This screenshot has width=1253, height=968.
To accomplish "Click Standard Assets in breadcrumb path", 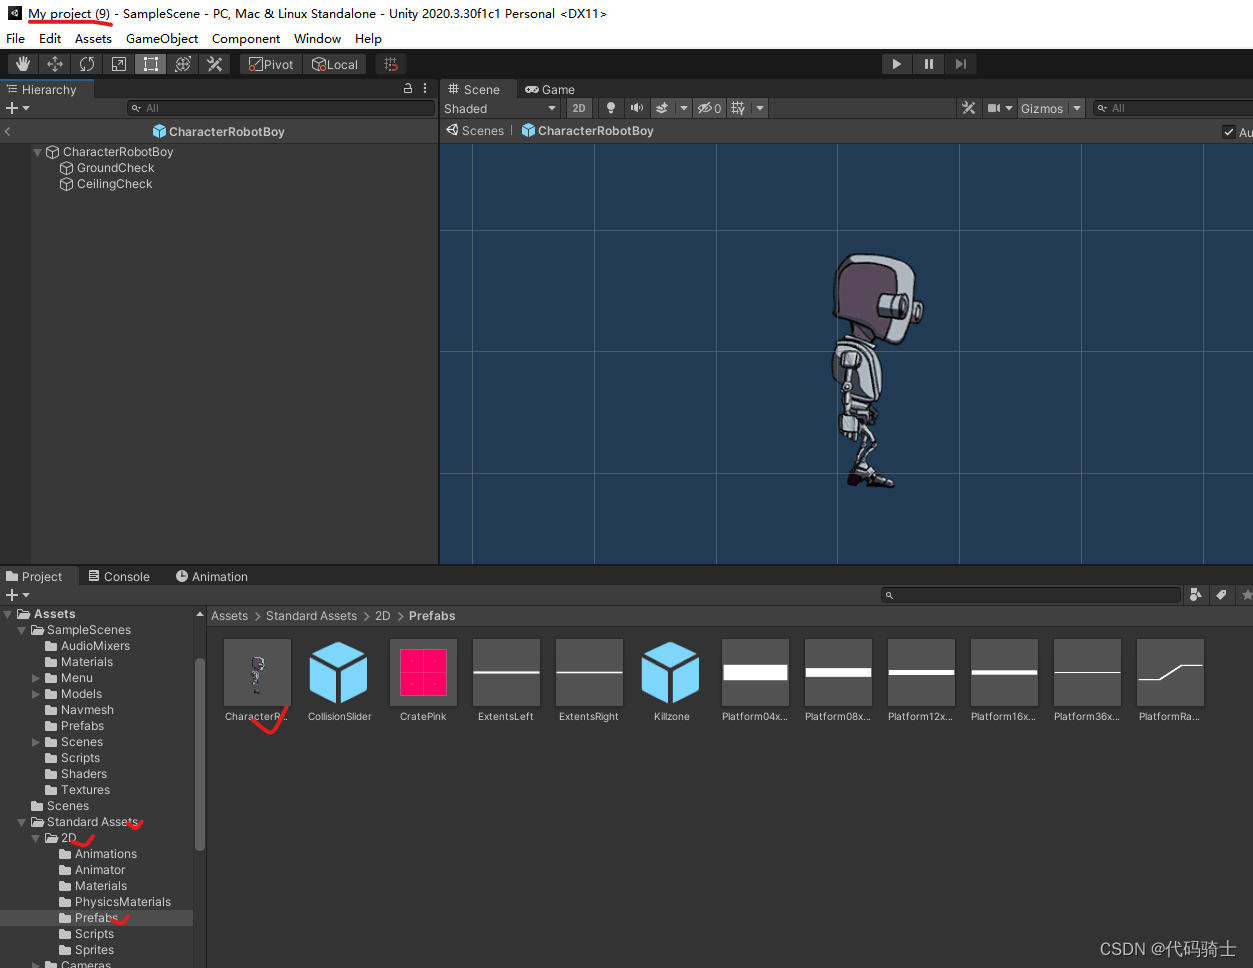I will click(311, 616).
